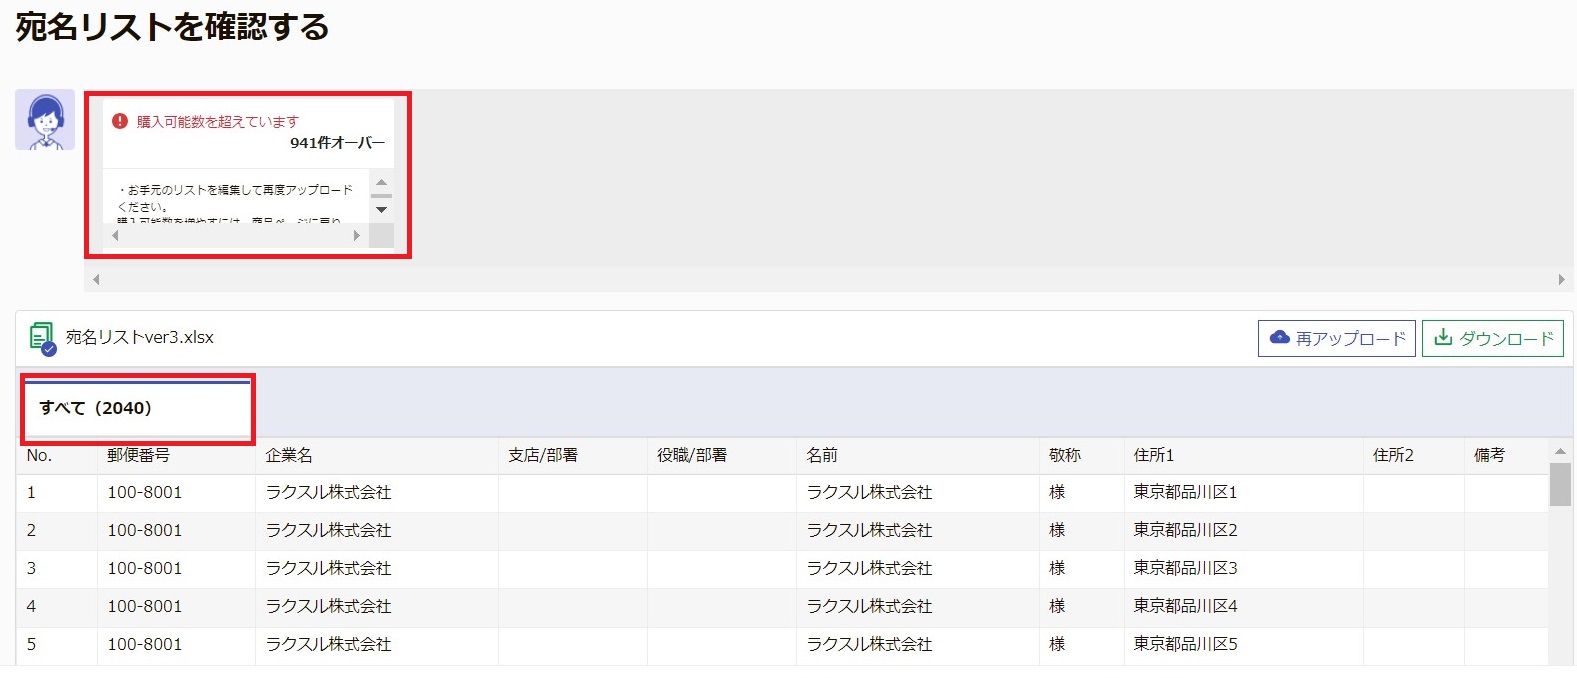Click row number 4 cell

[56, 607]
